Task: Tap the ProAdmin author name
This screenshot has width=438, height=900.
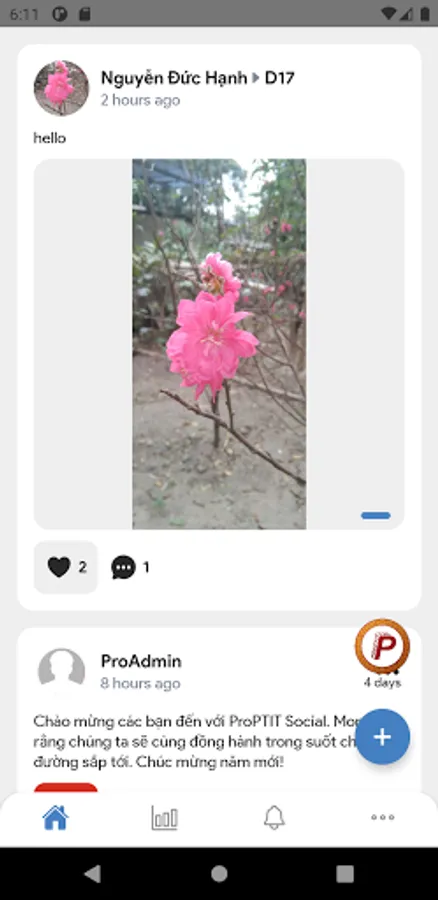Action: tap(141, 661)
